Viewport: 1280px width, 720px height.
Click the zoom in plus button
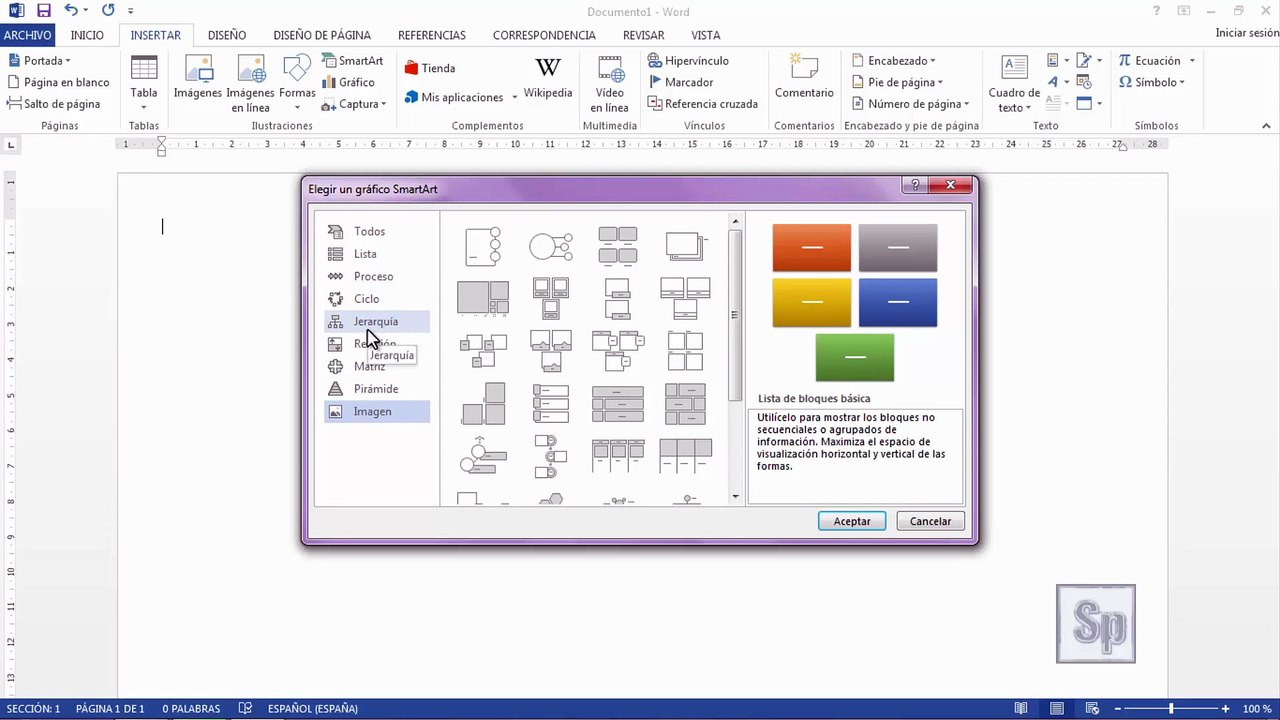pyautogui.click(x=1226, y=709)
